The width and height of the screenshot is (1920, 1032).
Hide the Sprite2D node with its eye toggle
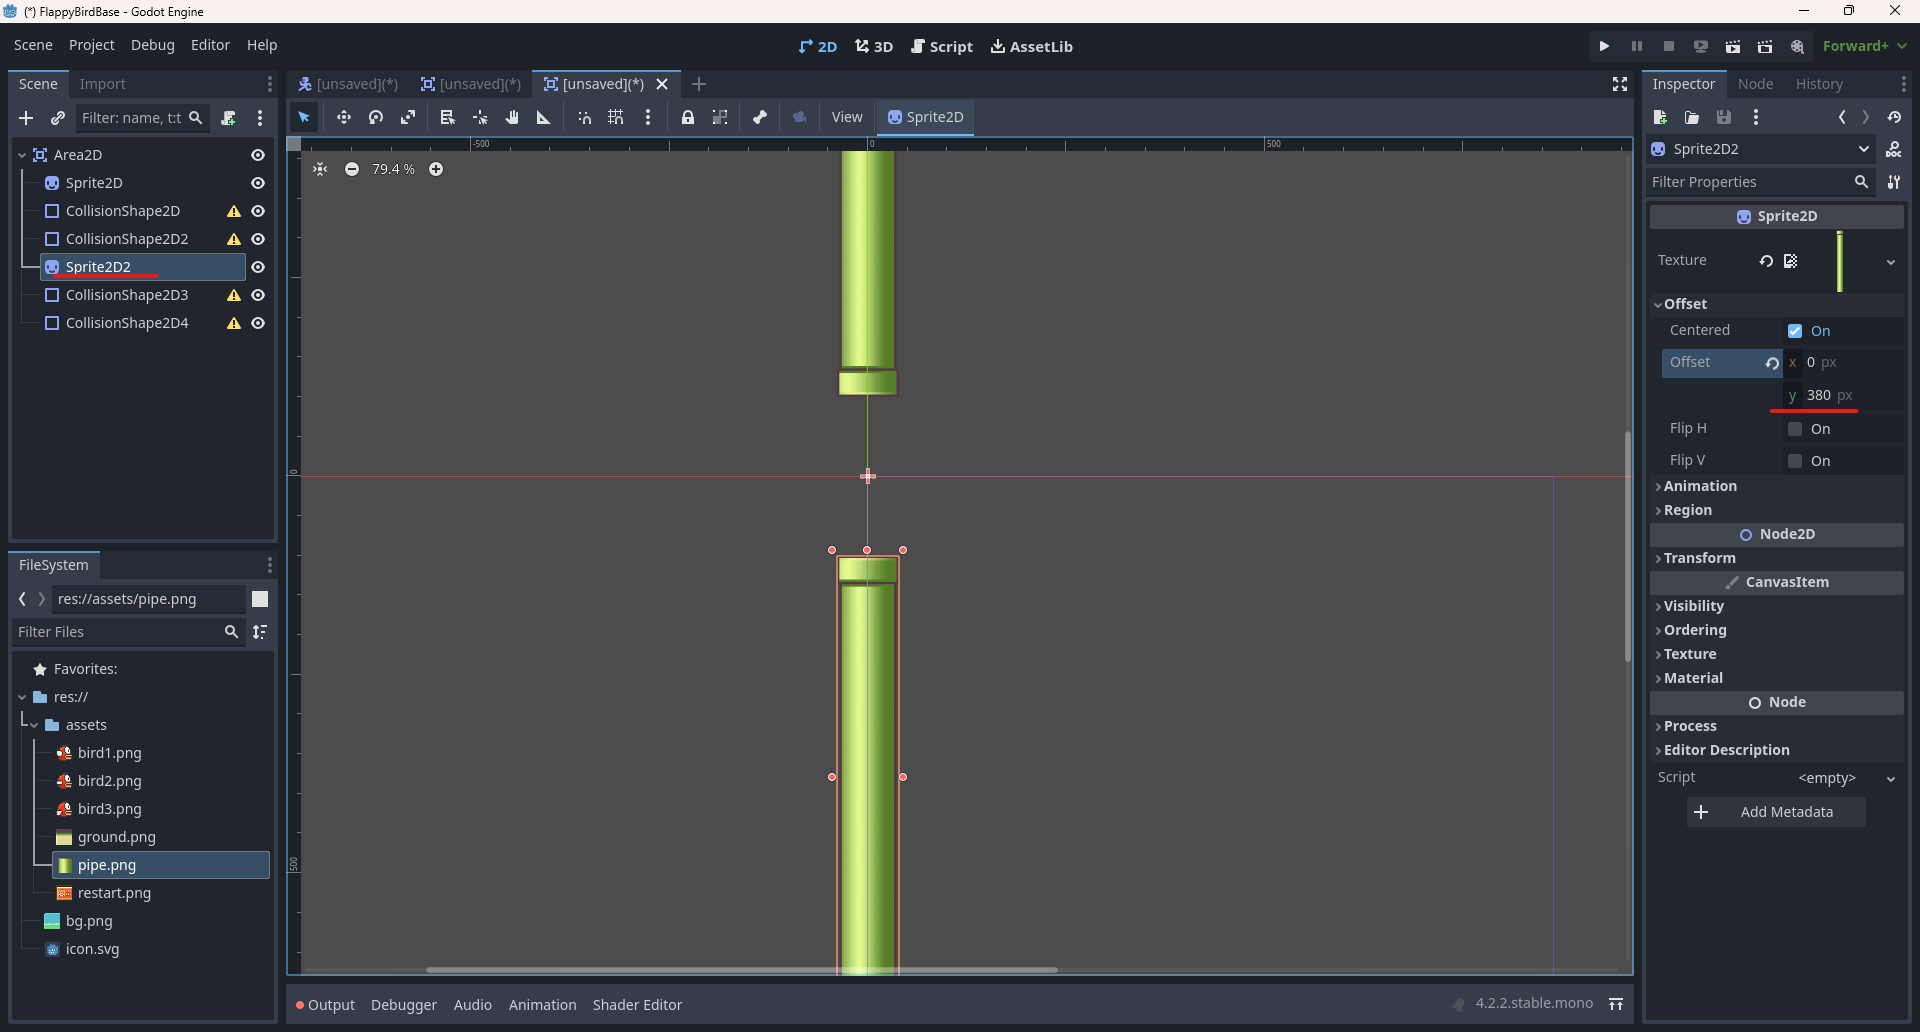pyautogui.click(x=258, y=183)
